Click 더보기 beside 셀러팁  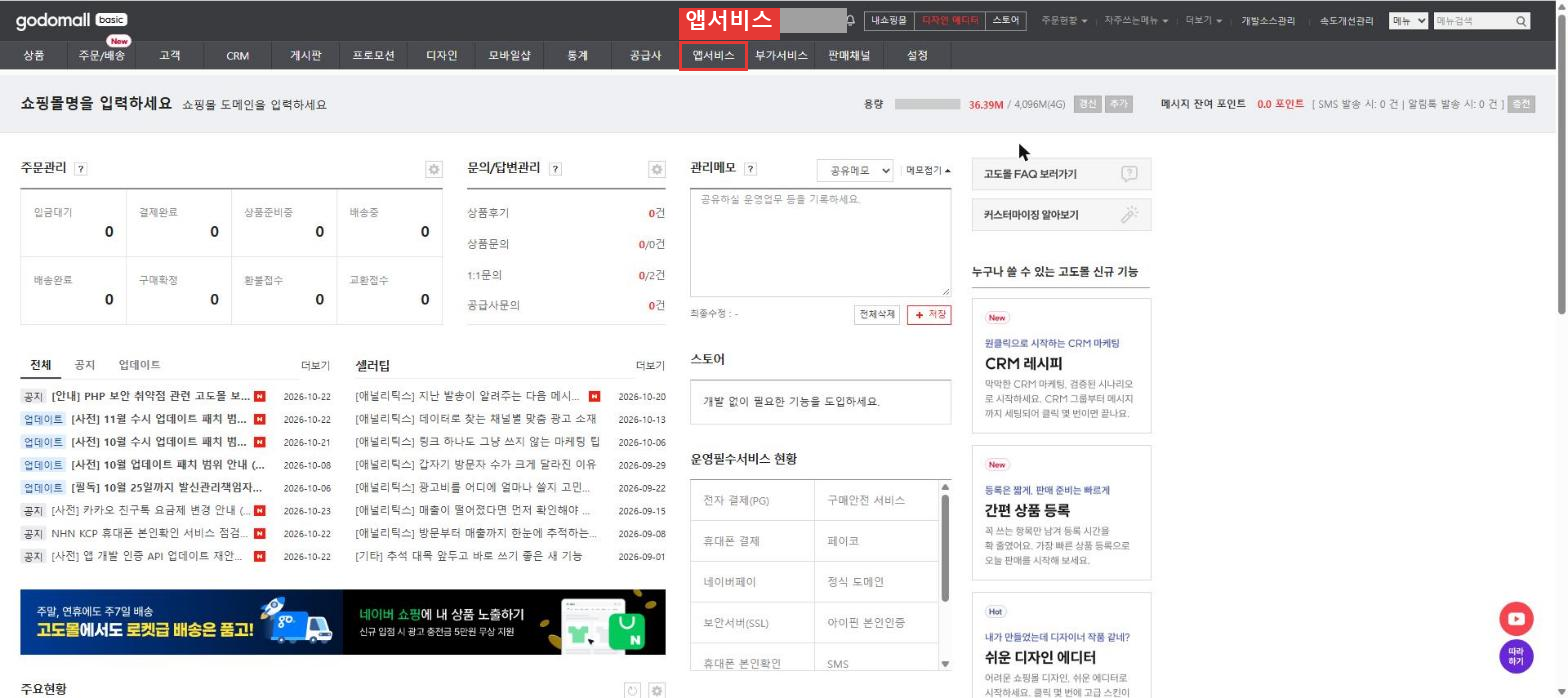click(650, 366)
